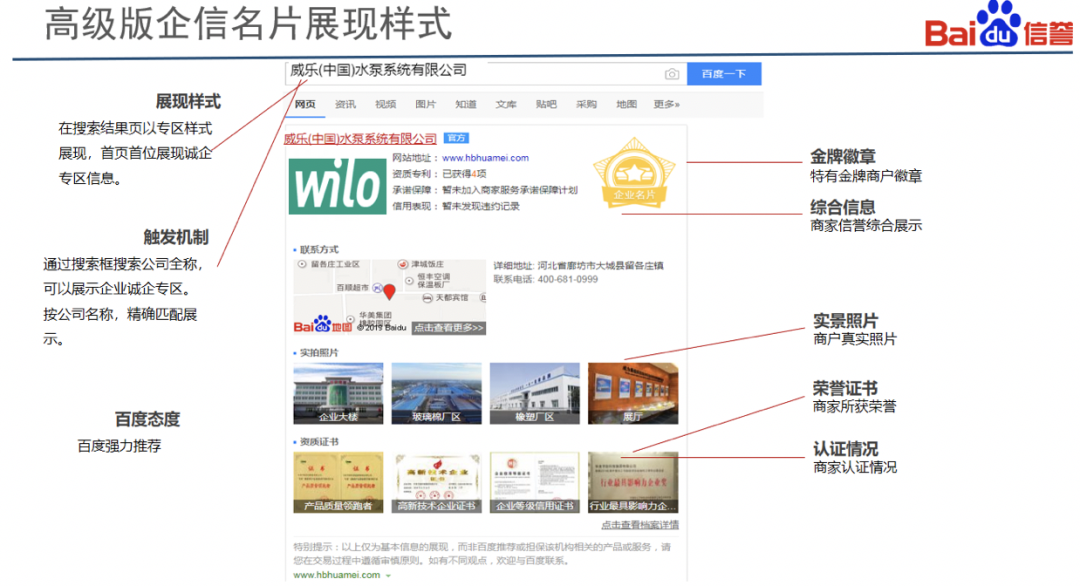This screenshot has width=1080, height=586.
Task: Open the 地图 tab
Action: (626, 104)
